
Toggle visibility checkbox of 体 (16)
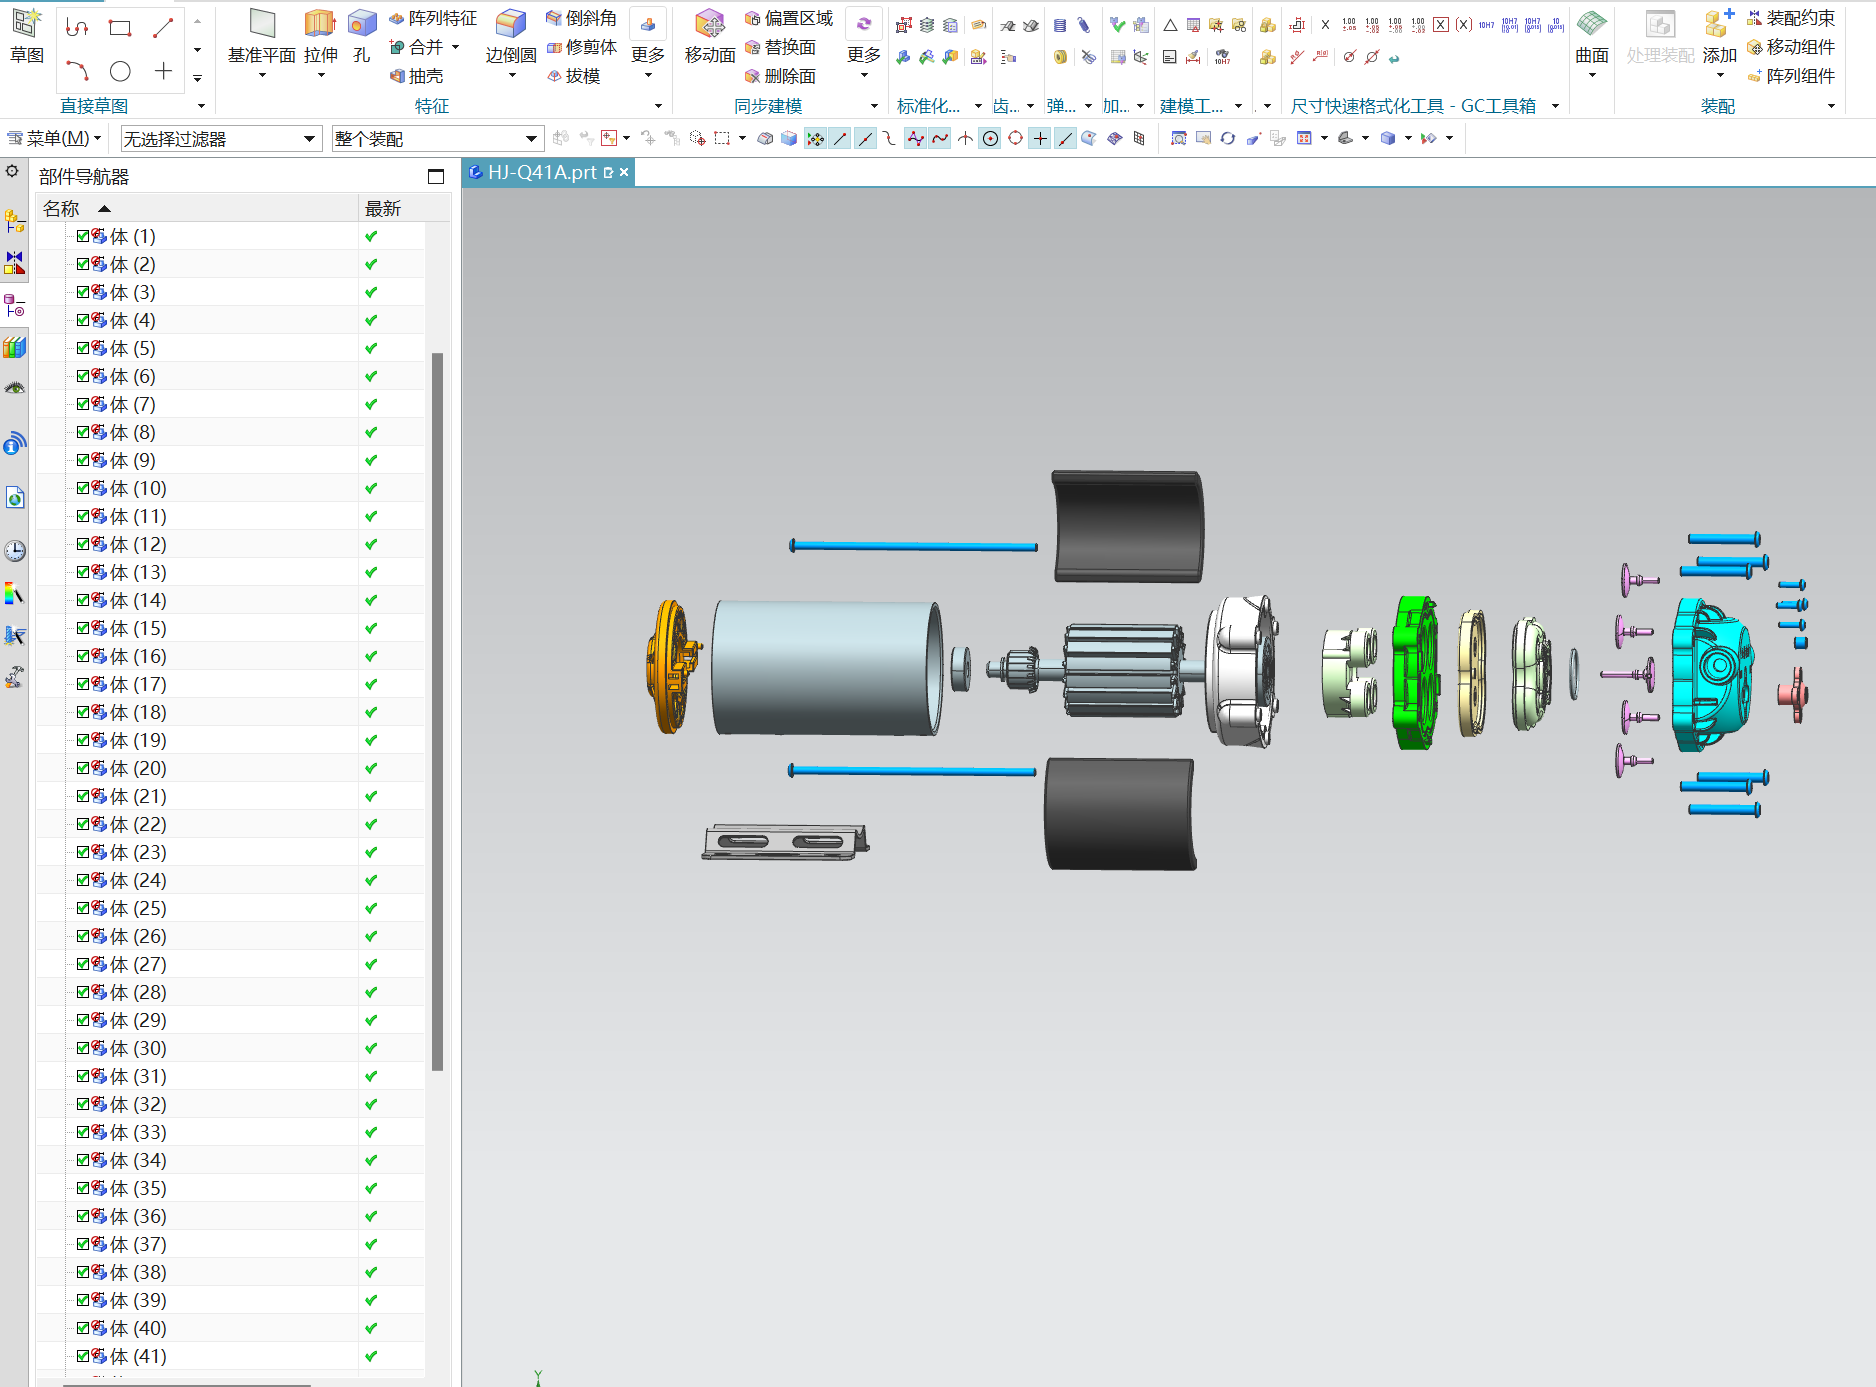83,656
